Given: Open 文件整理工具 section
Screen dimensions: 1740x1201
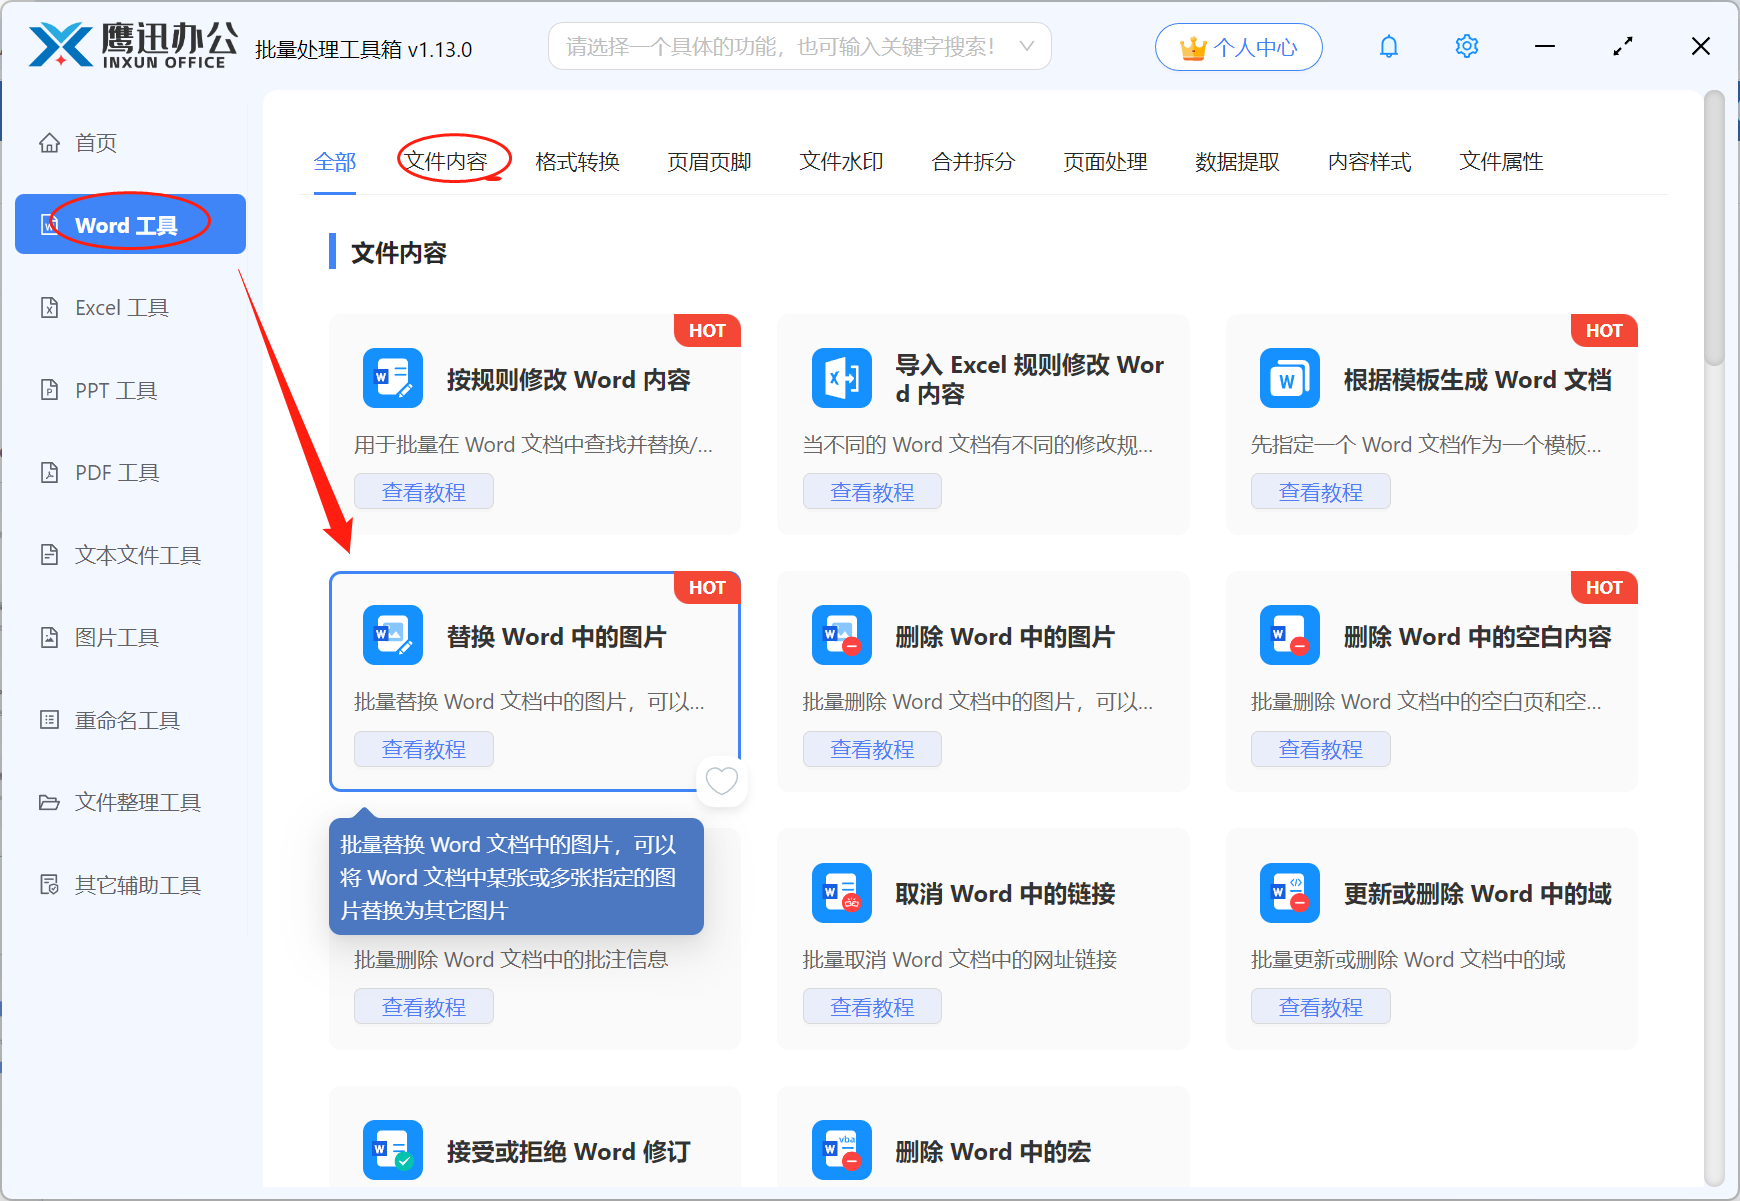Looking at the screenshot, I should coord(136,801).
